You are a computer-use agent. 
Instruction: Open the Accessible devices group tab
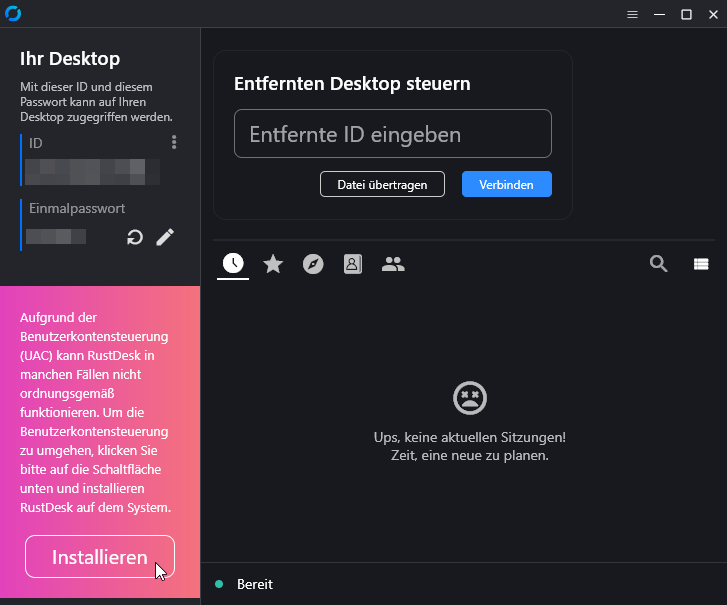pyautogui.click(x=393, y=264)
